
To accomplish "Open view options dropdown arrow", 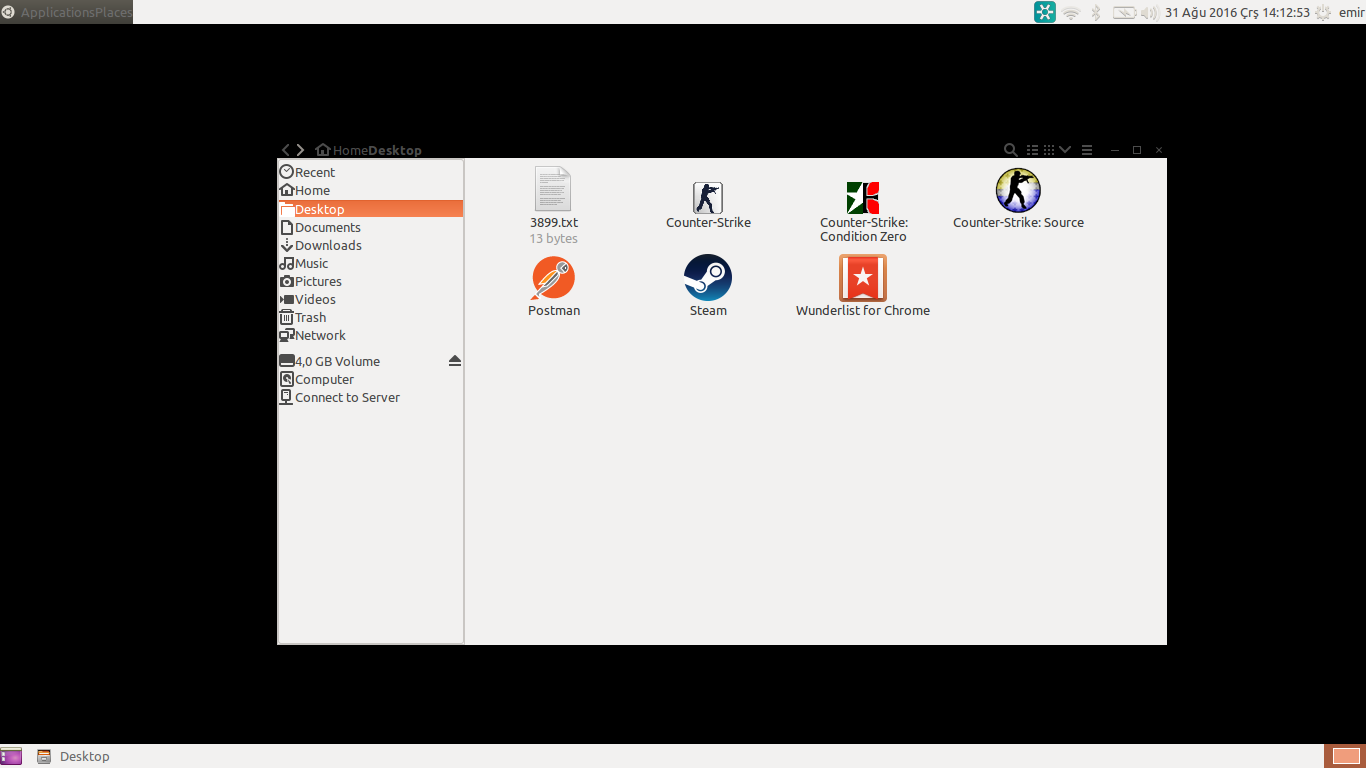I will coord(1065,150).
